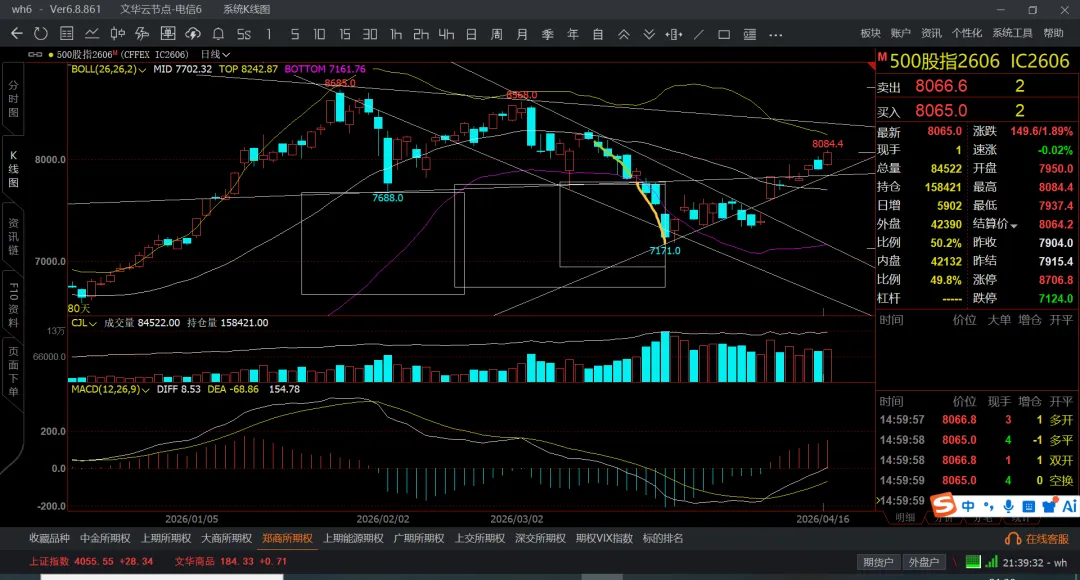The image size is (1080, 580).
Task: Expand the 结算价 dropdown arrow
Action: 1014,225
